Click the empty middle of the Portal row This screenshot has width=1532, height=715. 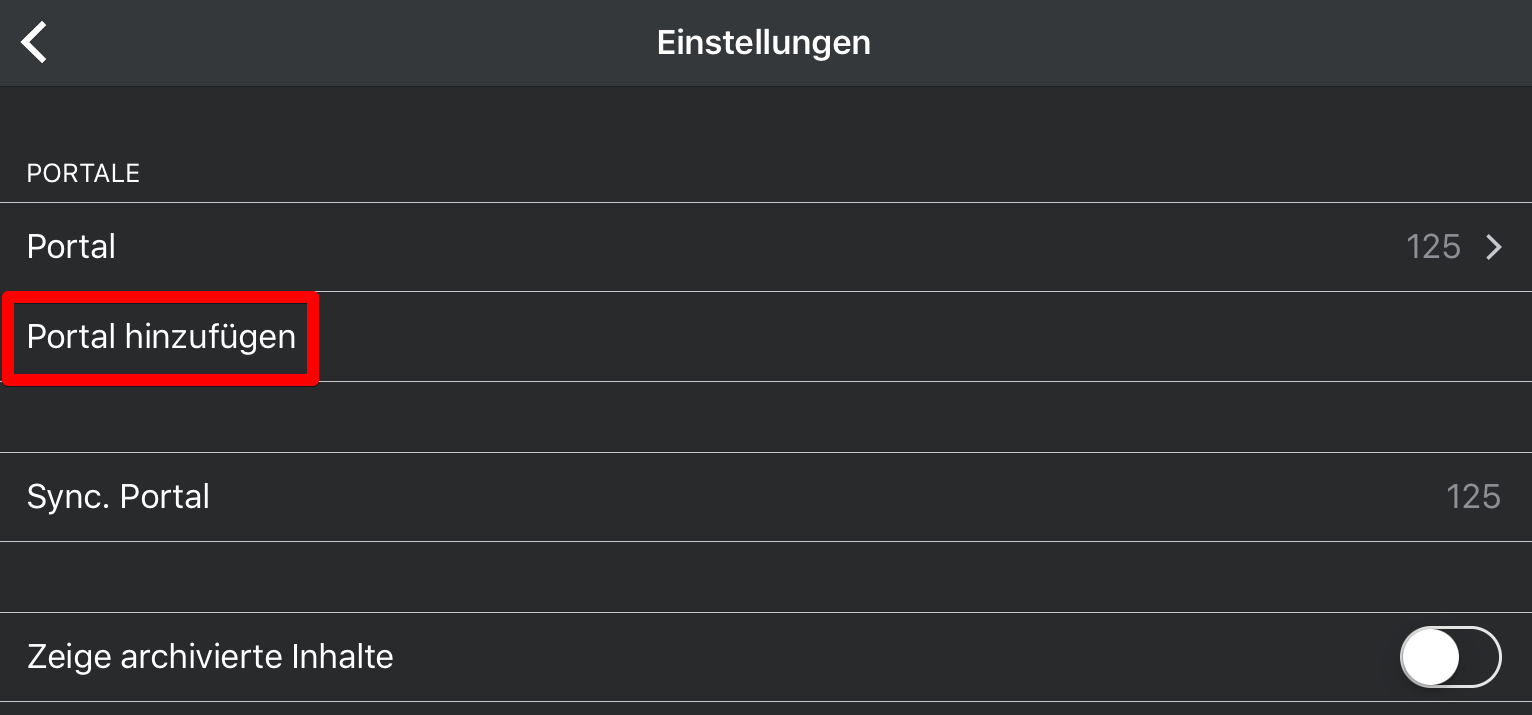(x=760, y=247)
